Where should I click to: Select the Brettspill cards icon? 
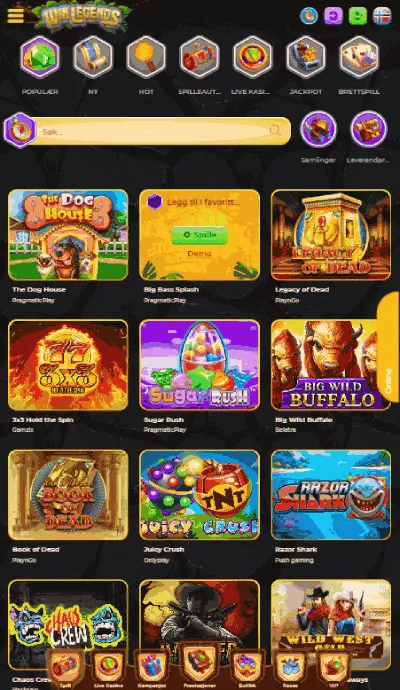(359, 57)
